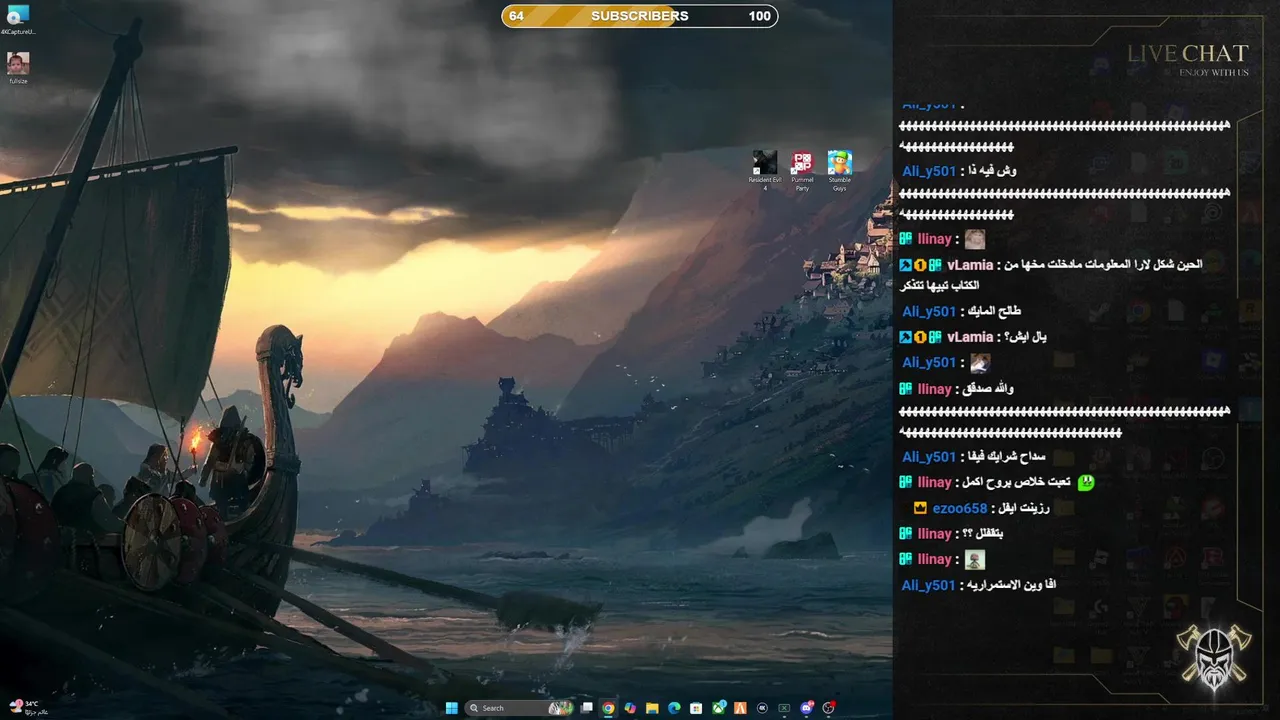Open the 4K capture app in the taskbar
Image resolution: width=1280 pixels, height=720 pixels.
(x=763, y=708)
